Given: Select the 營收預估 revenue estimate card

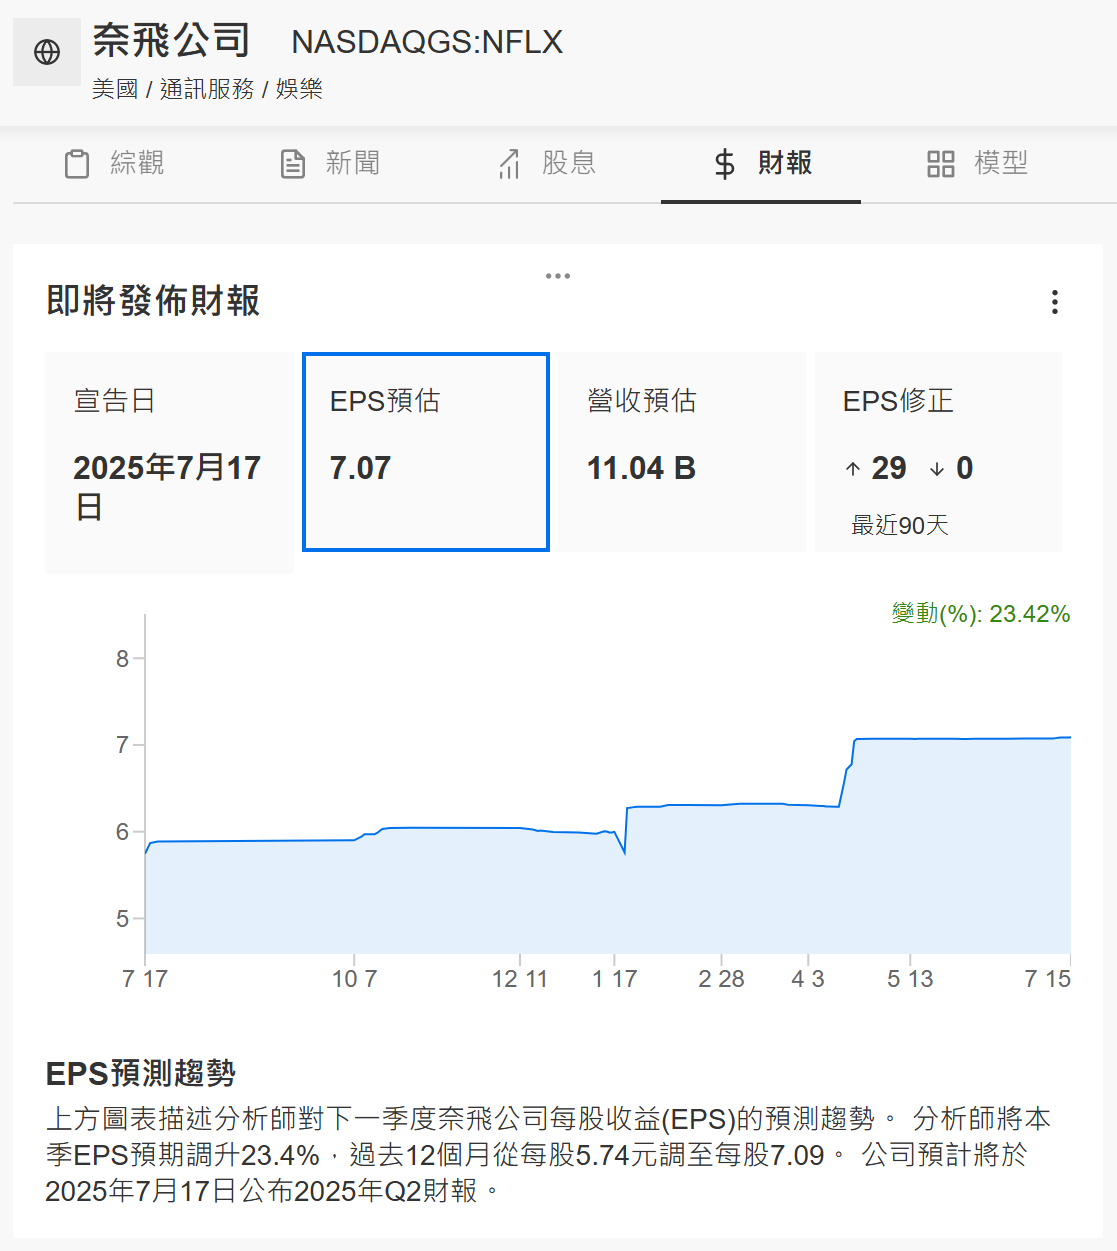Looking at the screenshot, I should coord(683,451).
